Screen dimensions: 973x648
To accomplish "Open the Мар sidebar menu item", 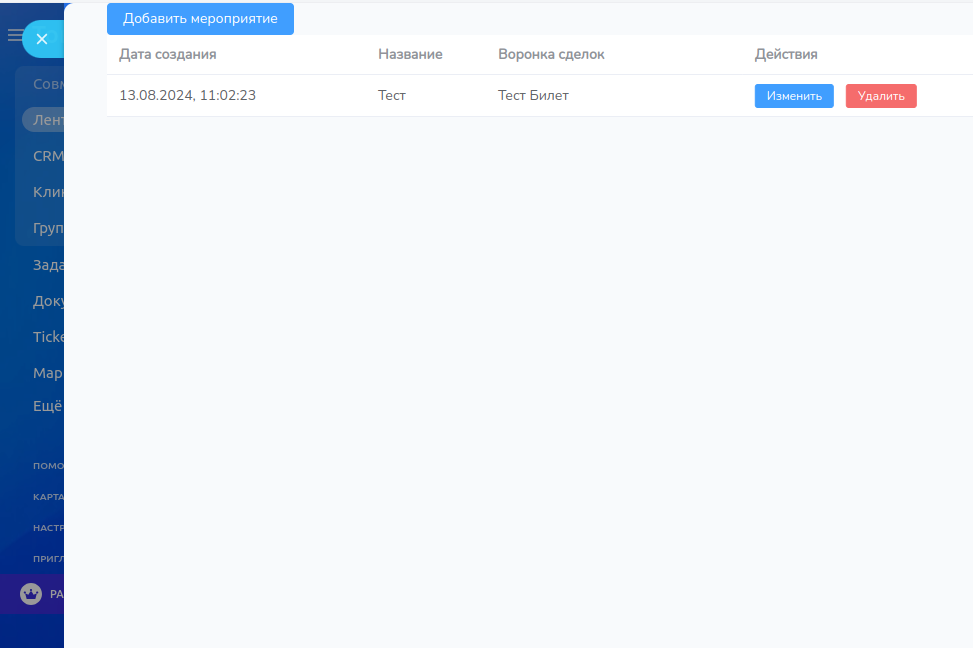I will [x=48, y=373].
